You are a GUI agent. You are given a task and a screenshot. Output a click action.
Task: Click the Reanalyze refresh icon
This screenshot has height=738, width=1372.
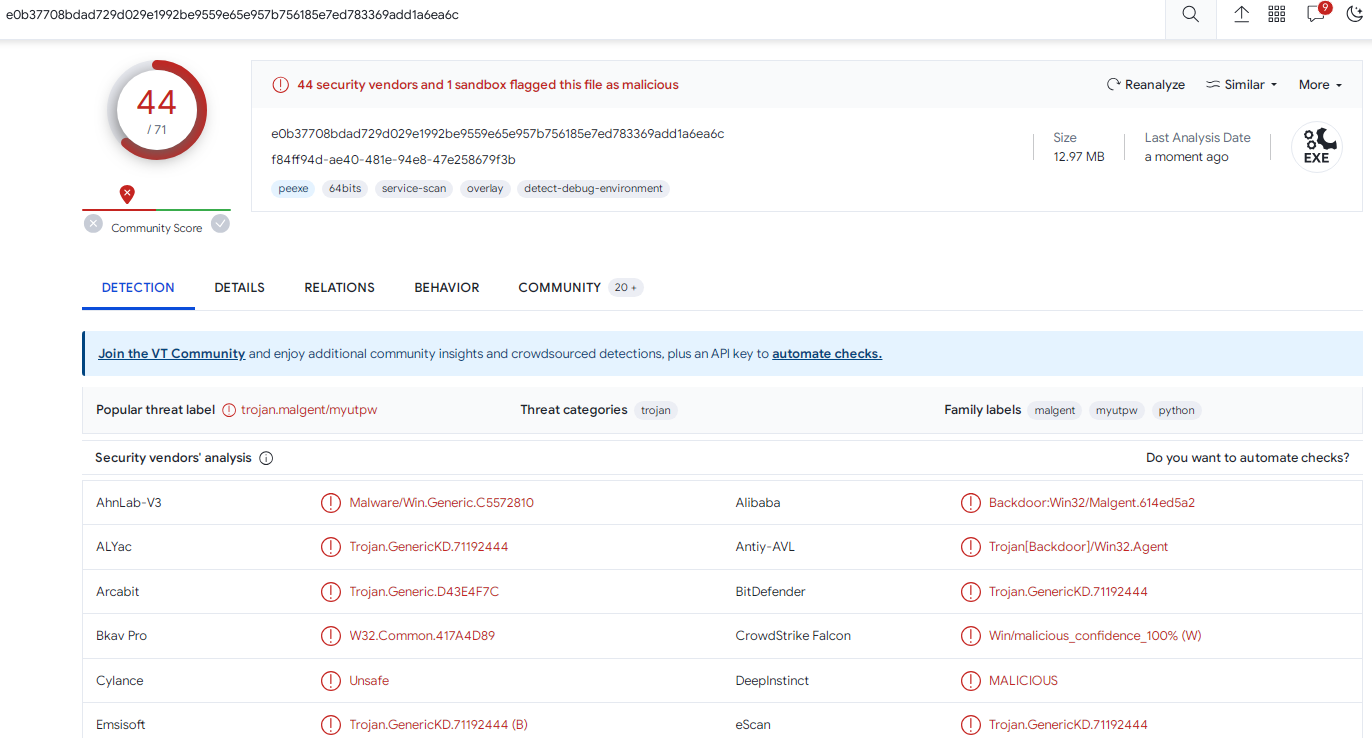1113,85
